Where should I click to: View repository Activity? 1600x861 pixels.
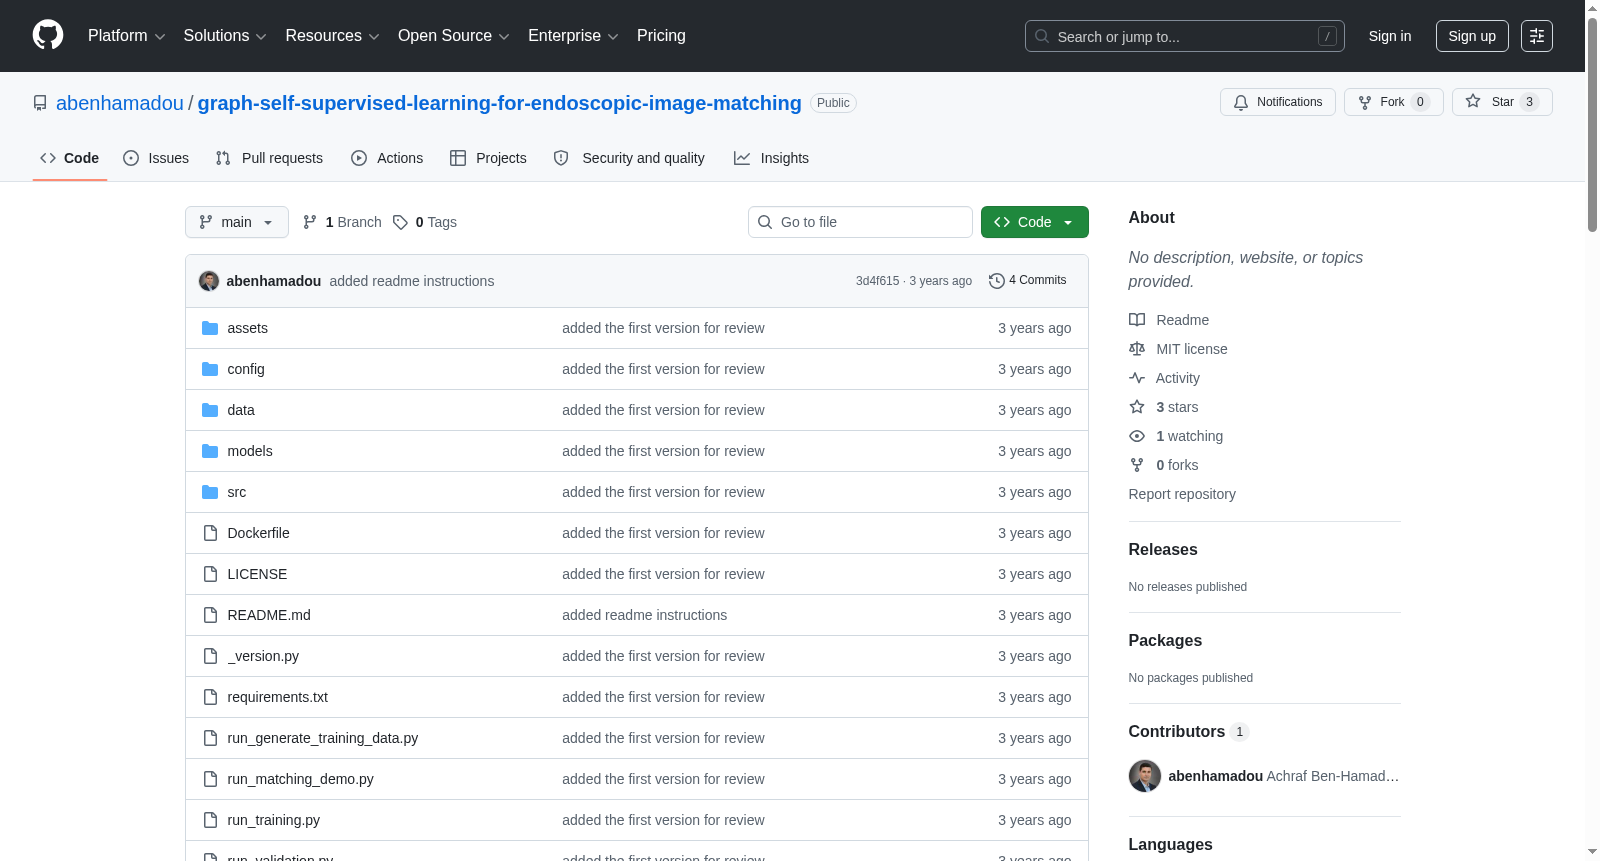(x=1164, y=378)
